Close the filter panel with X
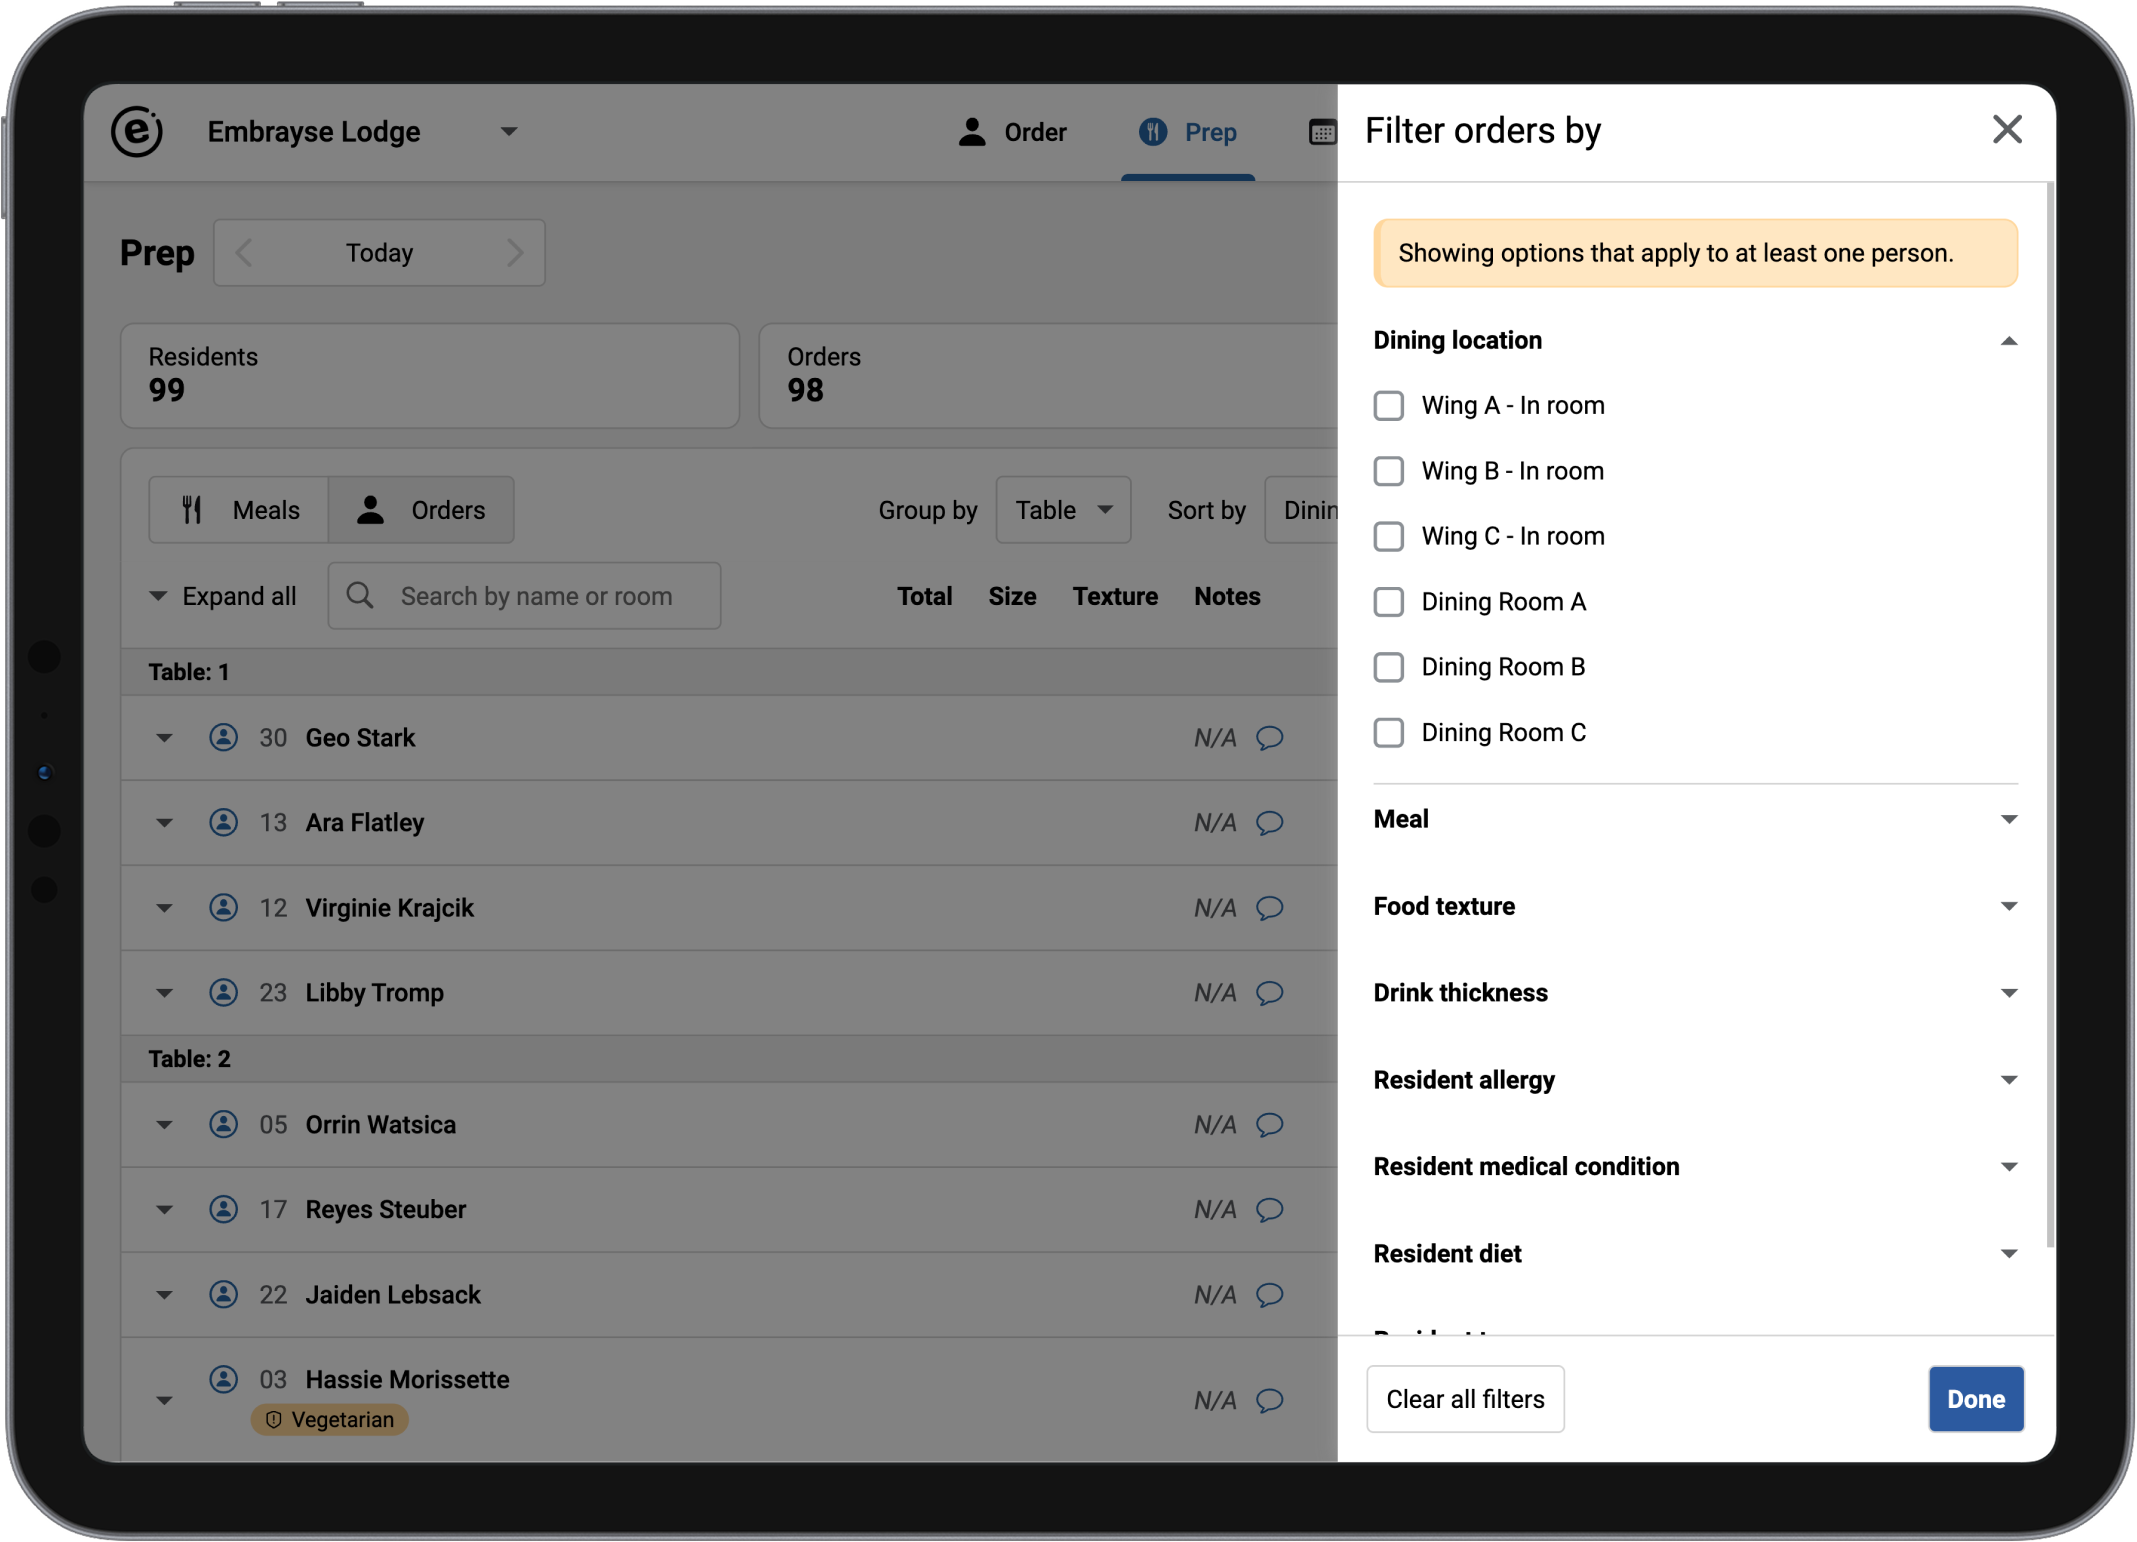The height and width of the screenshot is (1542, 2137). [2006, 130]
